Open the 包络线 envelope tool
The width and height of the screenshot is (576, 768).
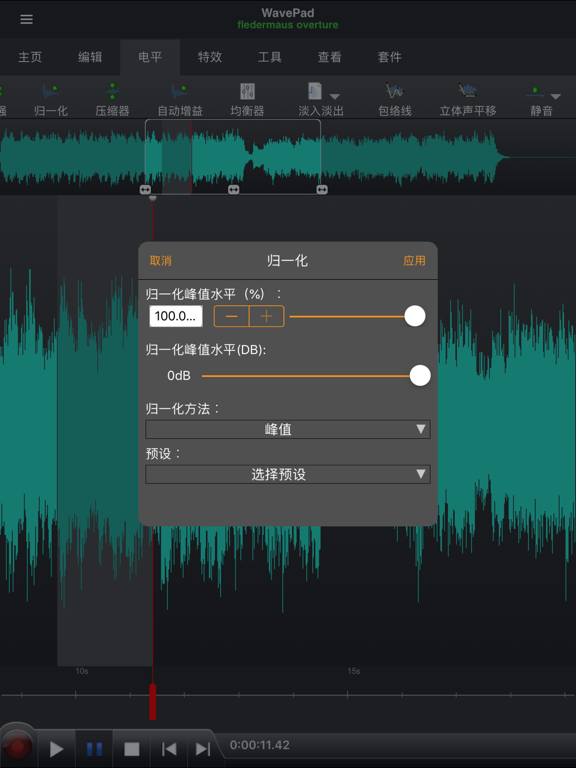coord(395,100)
